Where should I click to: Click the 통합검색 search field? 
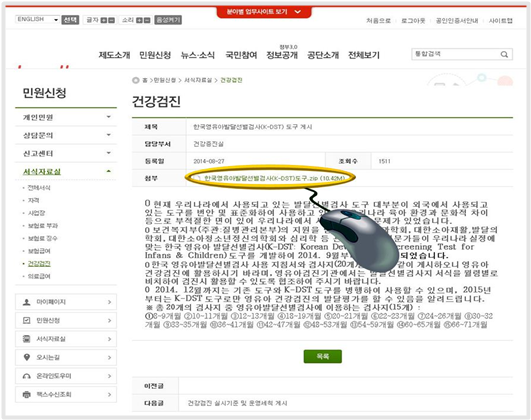[455, 54]
